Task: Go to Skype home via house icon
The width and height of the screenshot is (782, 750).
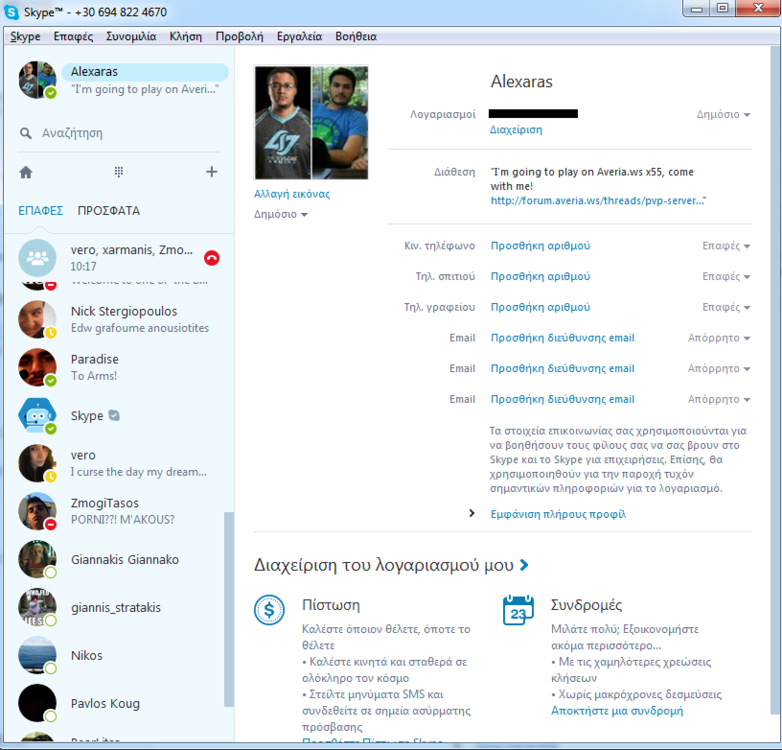Action: pyautogui.click(x=26, y=173)
